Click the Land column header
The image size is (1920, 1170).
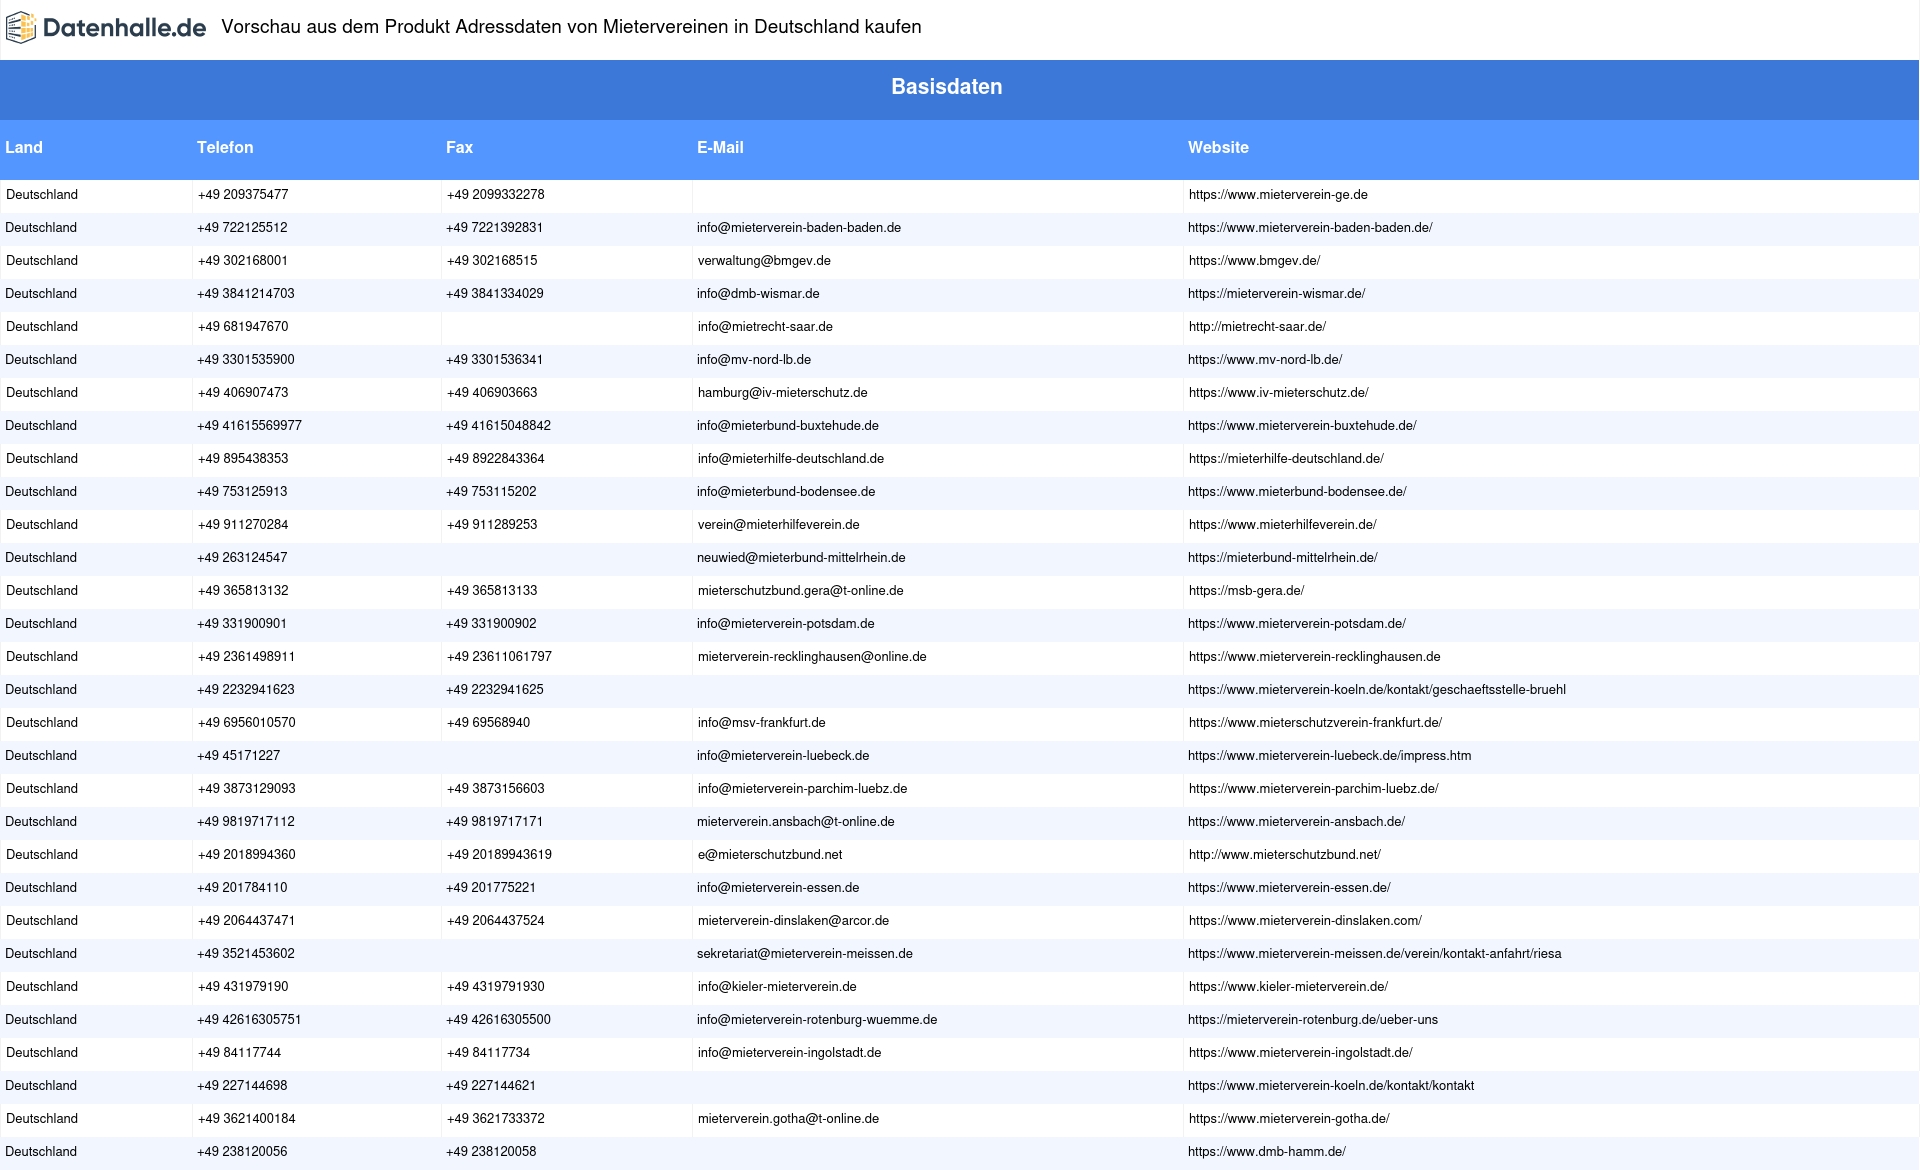[x=24, y=147]
